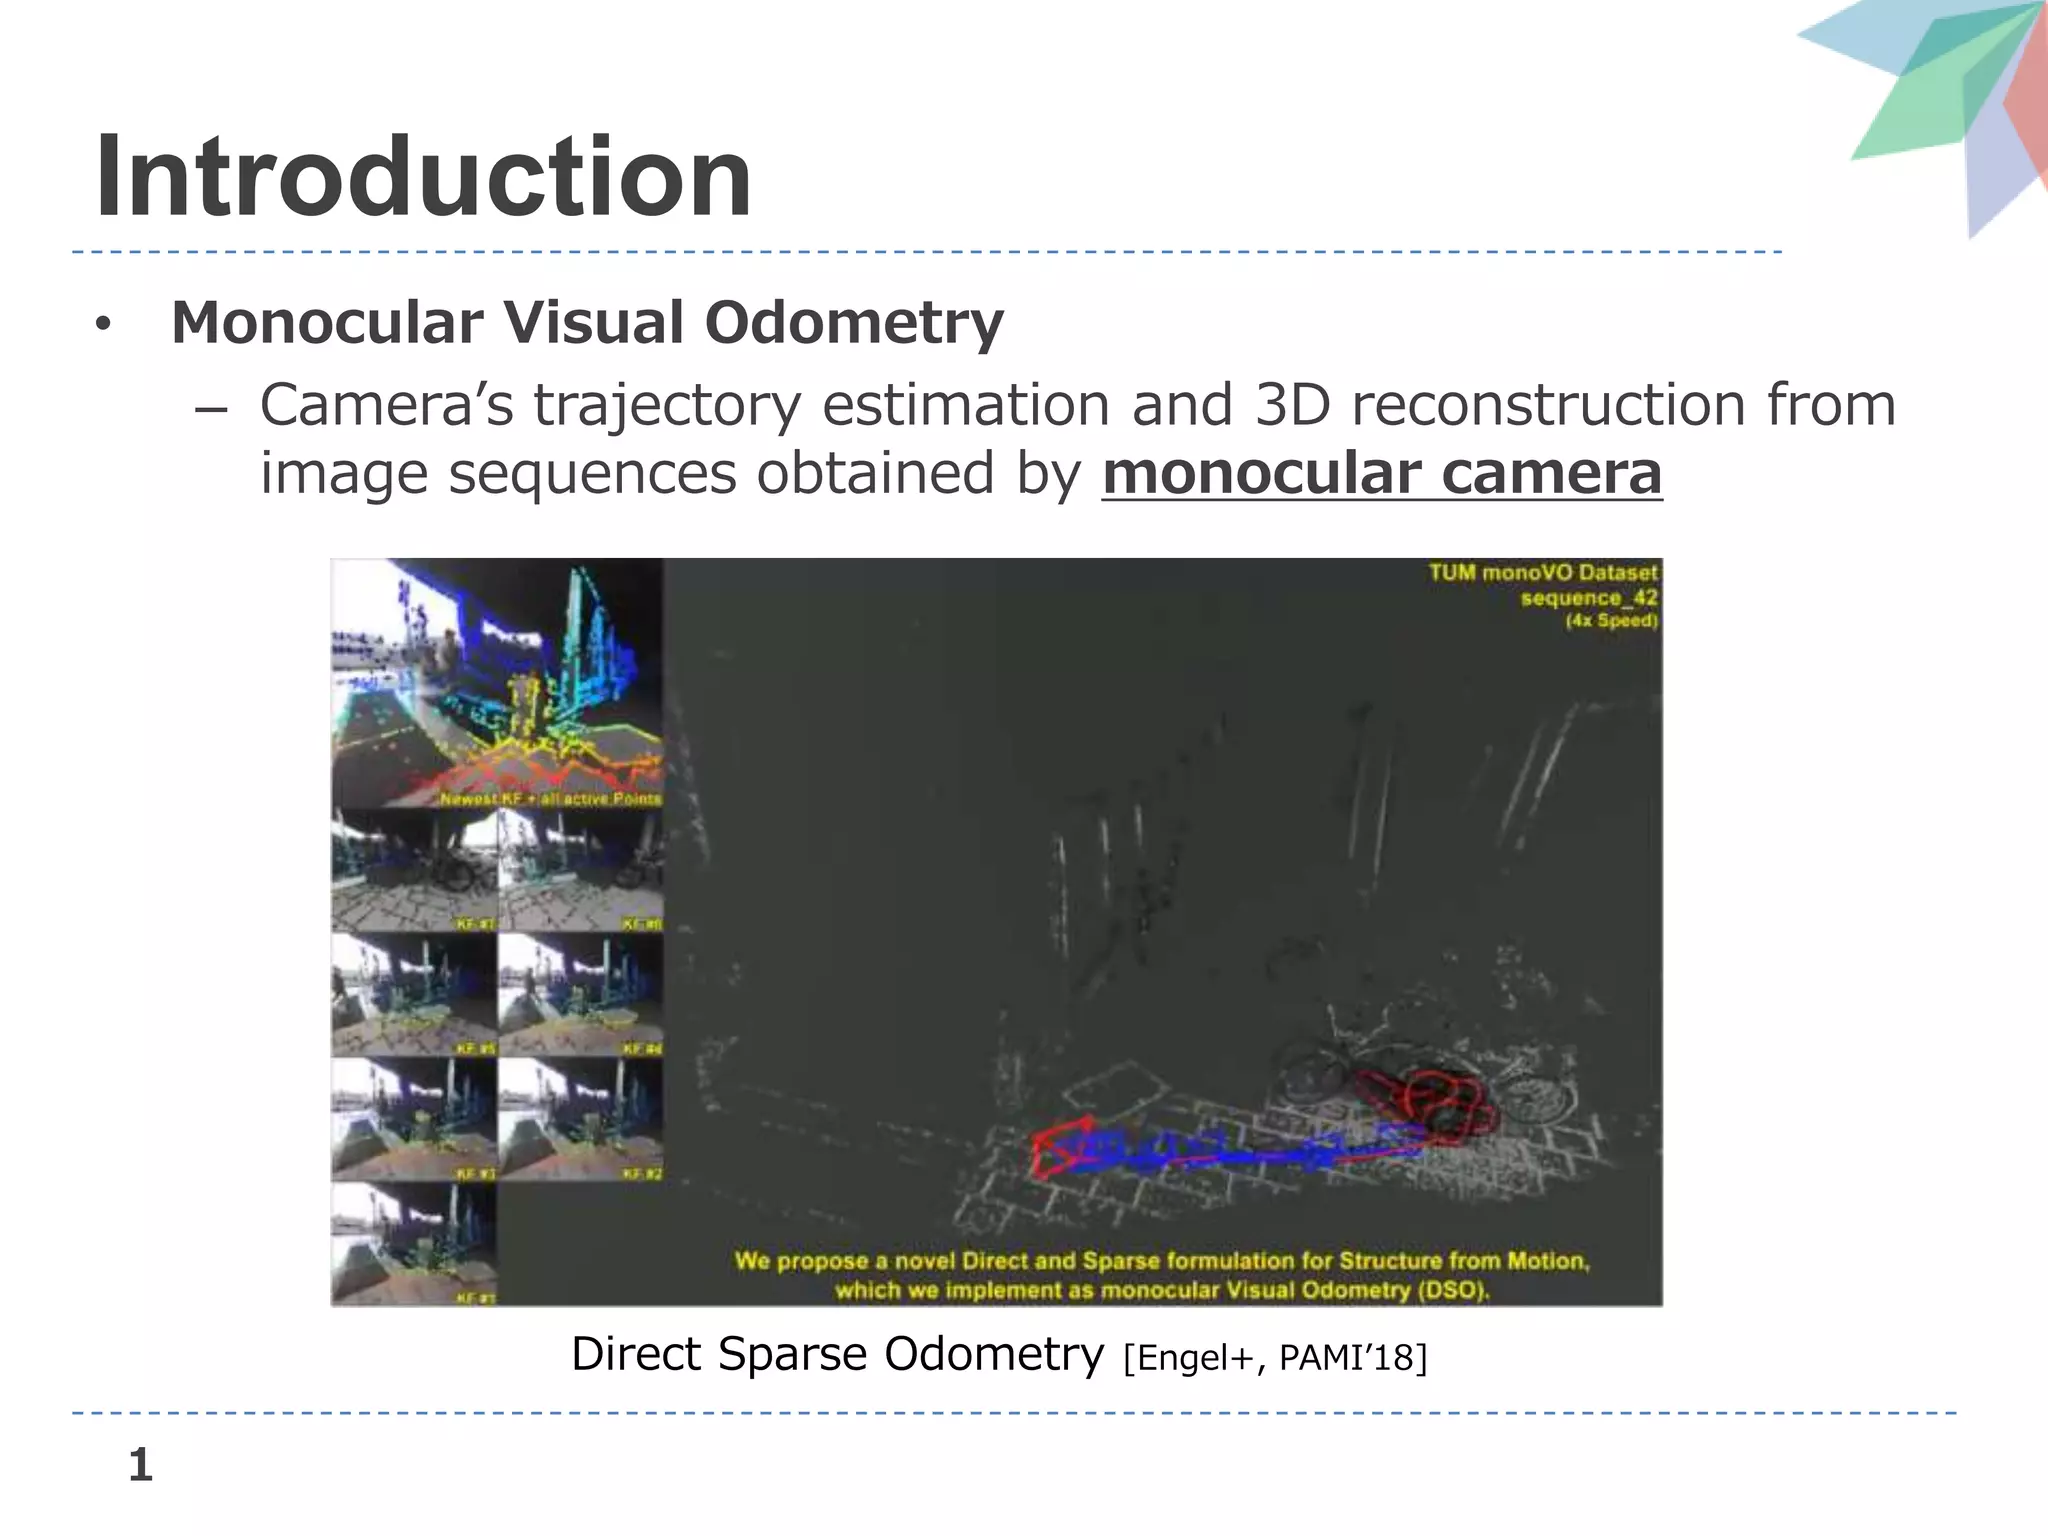
Task: Select keyframe thumbnail KF #4
Action: (580, 995)
